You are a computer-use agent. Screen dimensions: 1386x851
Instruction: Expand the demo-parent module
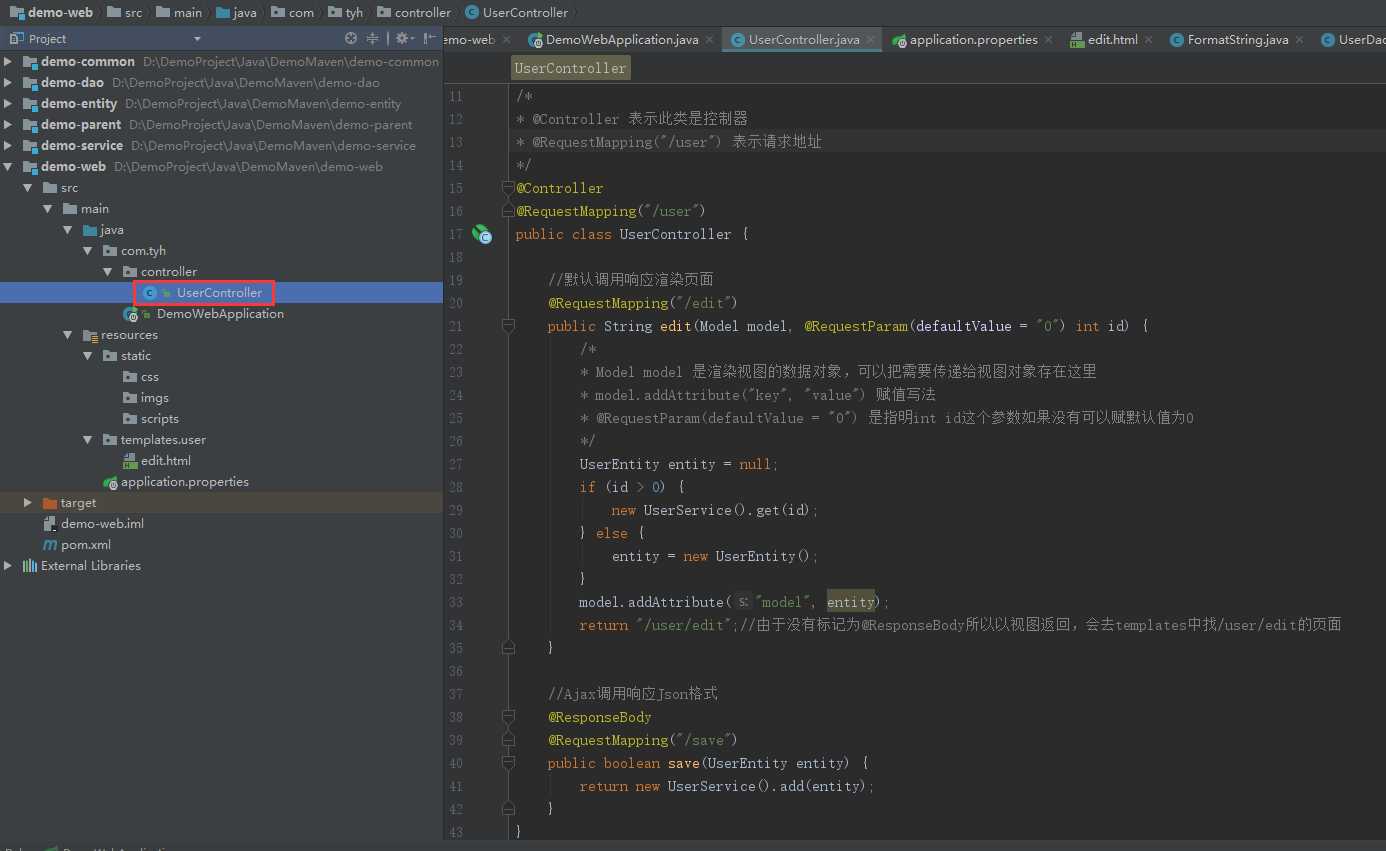[x=9, y=125]
